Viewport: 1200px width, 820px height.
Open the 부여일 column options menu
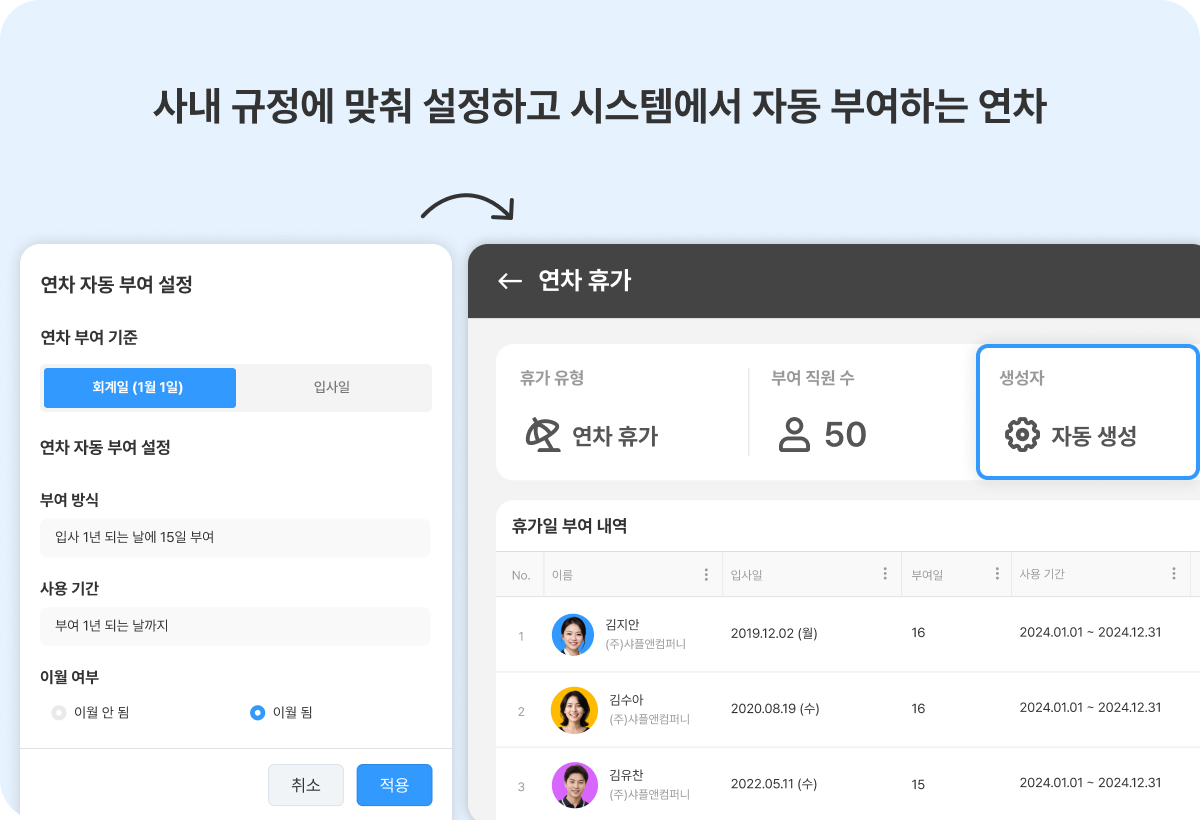(x=996, y=574)
